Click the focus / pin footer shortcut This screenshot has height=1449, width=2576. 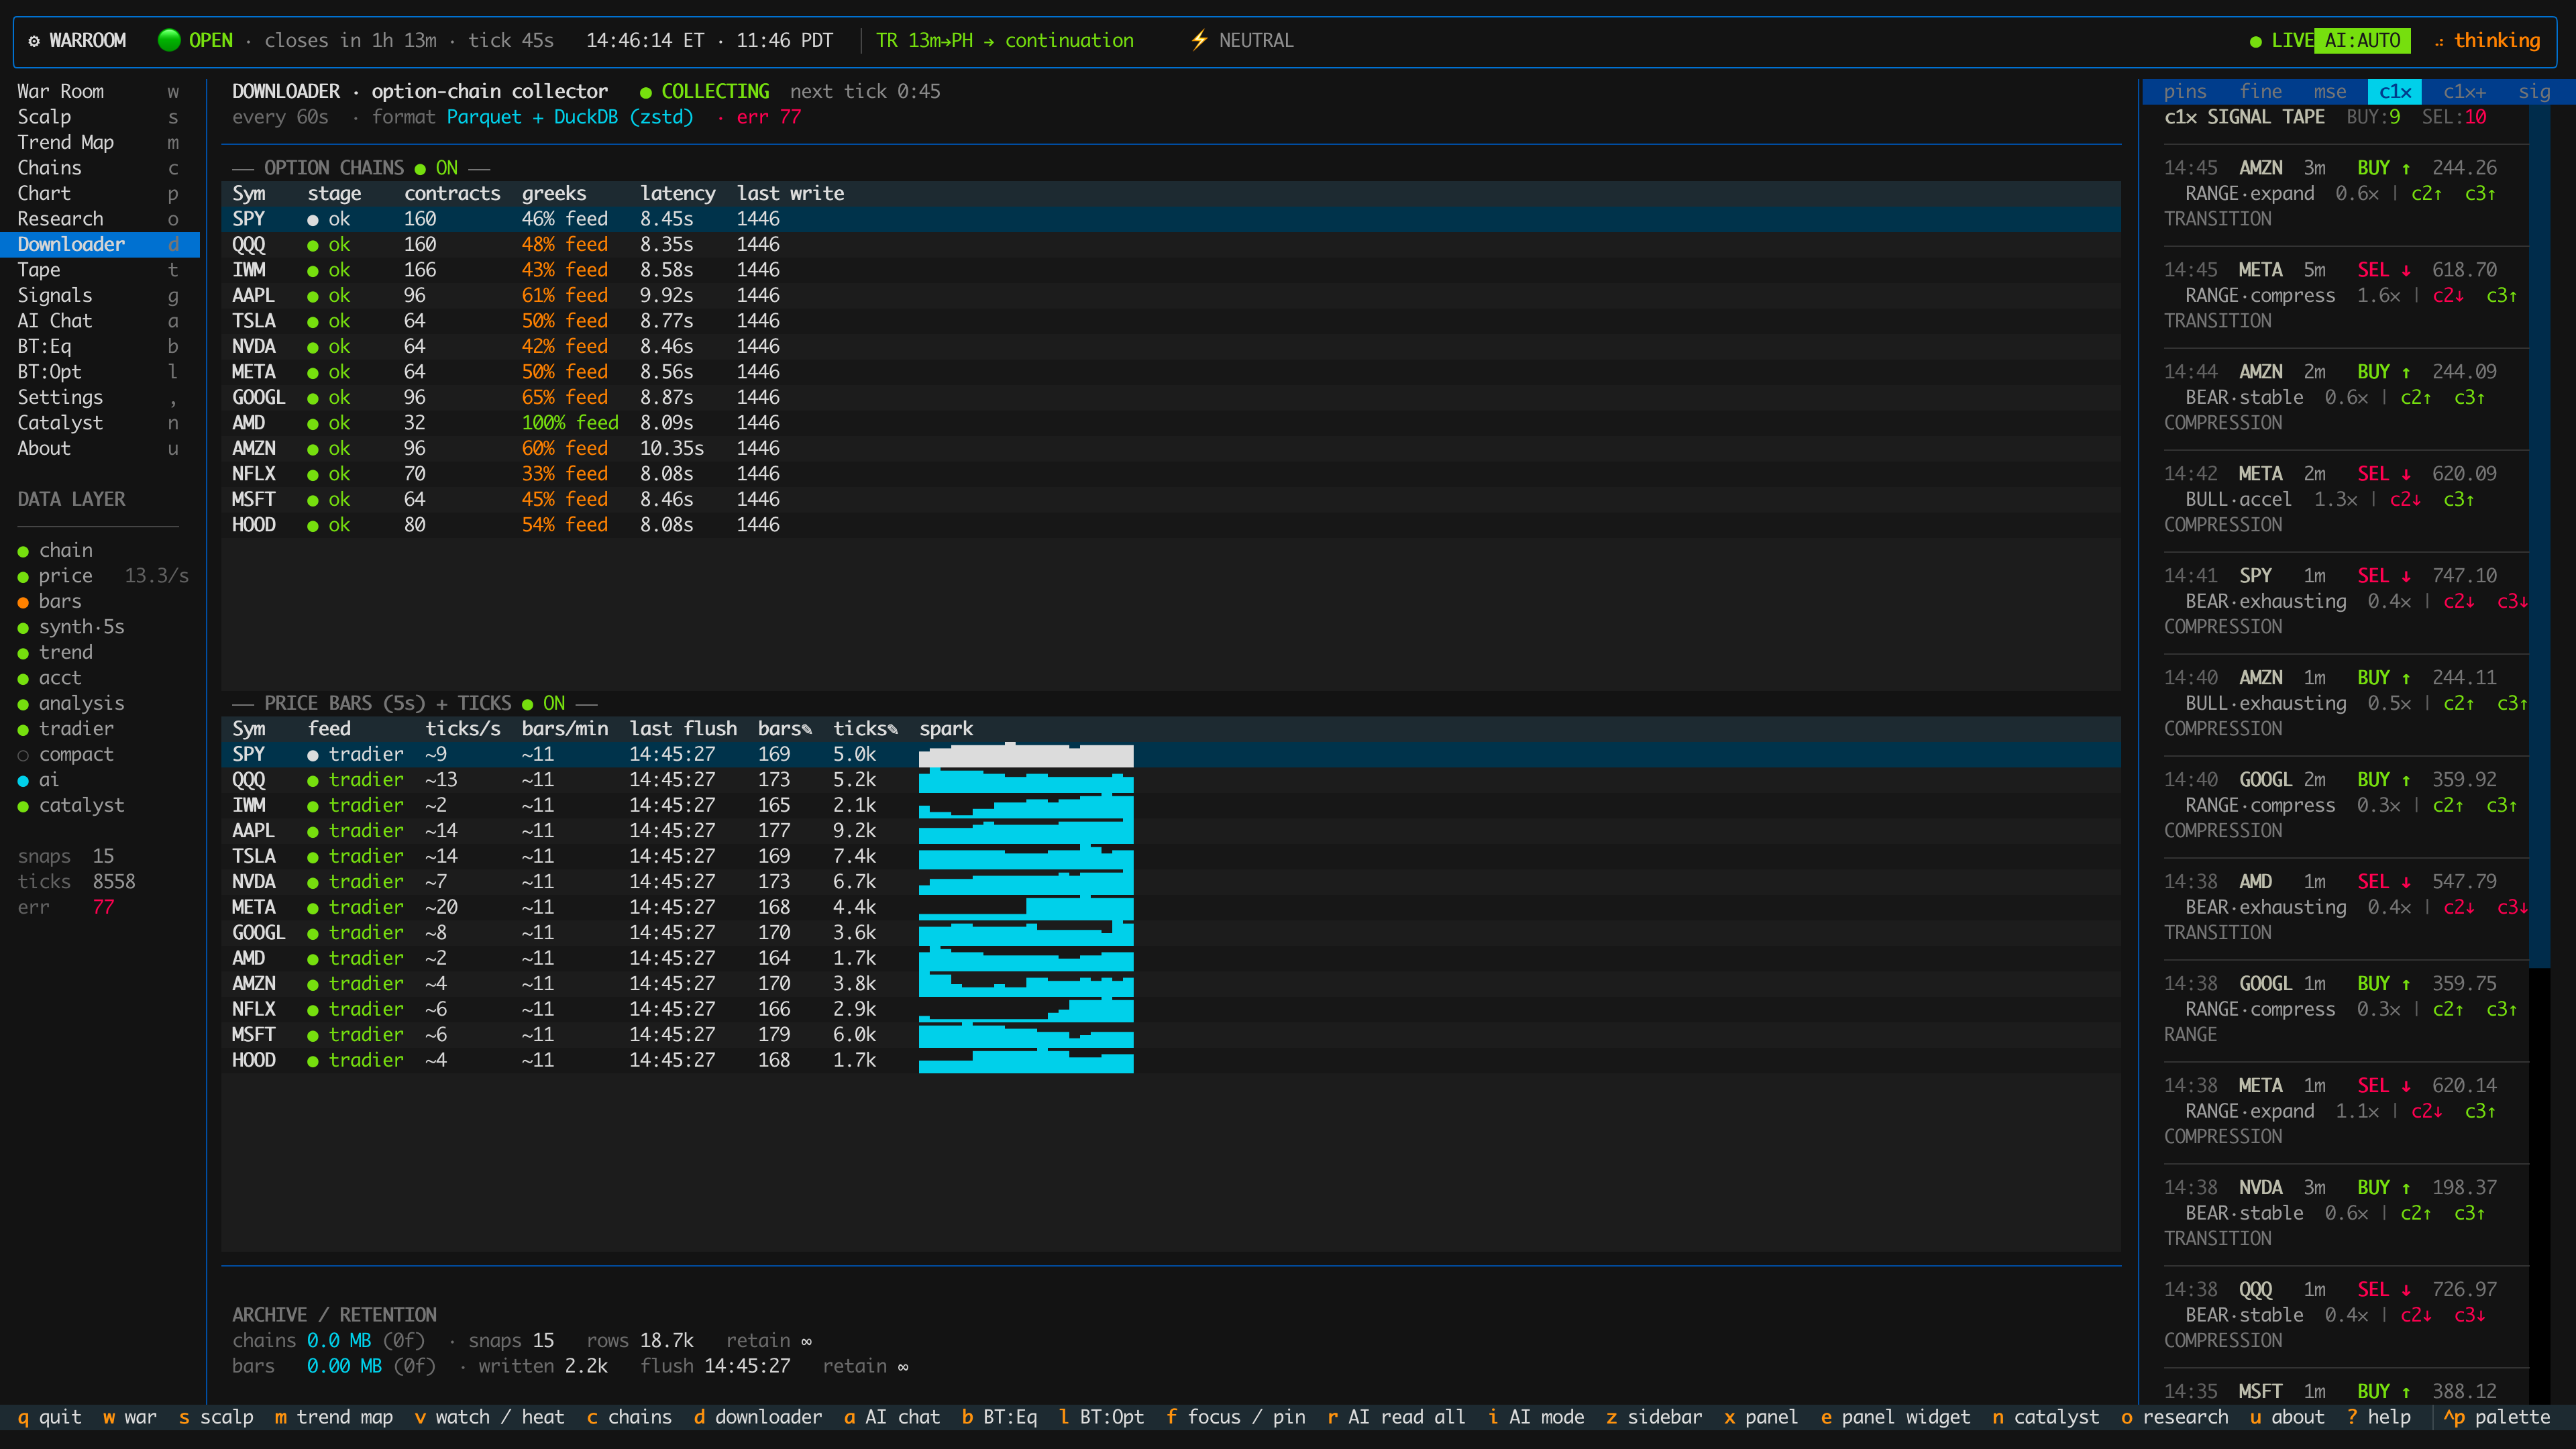pyautogui.click(x=1236, y=1417)
